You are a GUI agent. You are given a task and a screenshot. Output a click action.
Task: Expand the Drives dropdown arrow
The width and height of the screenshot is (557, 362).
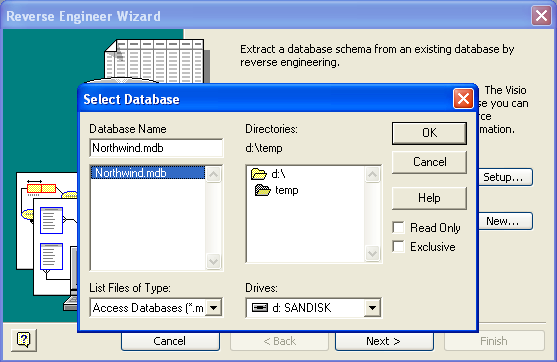tap(372, 308)
